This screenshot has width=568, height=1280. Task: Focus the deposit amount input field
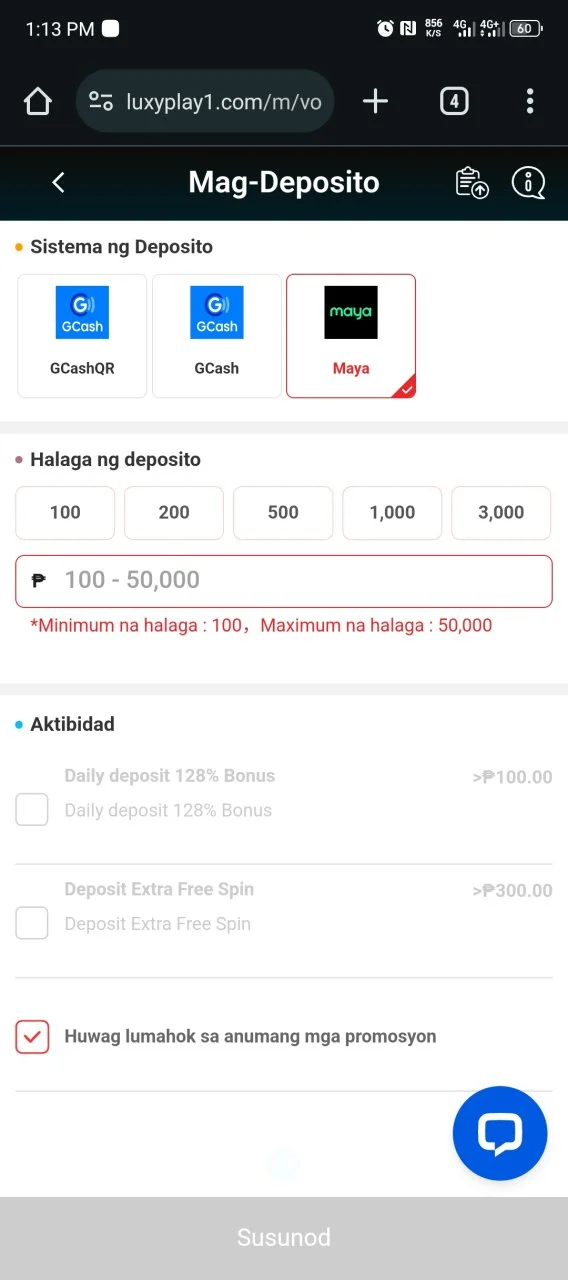click(284, 581)
